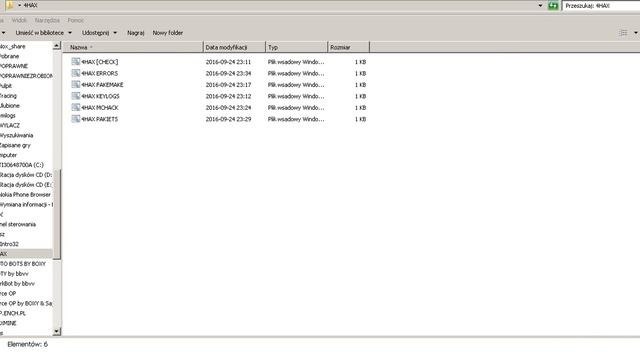The width and height of the screenshot is (640, 360).
Task: Open the Pomoc menu
Action: pyautogui.click(x=76, y=20)
